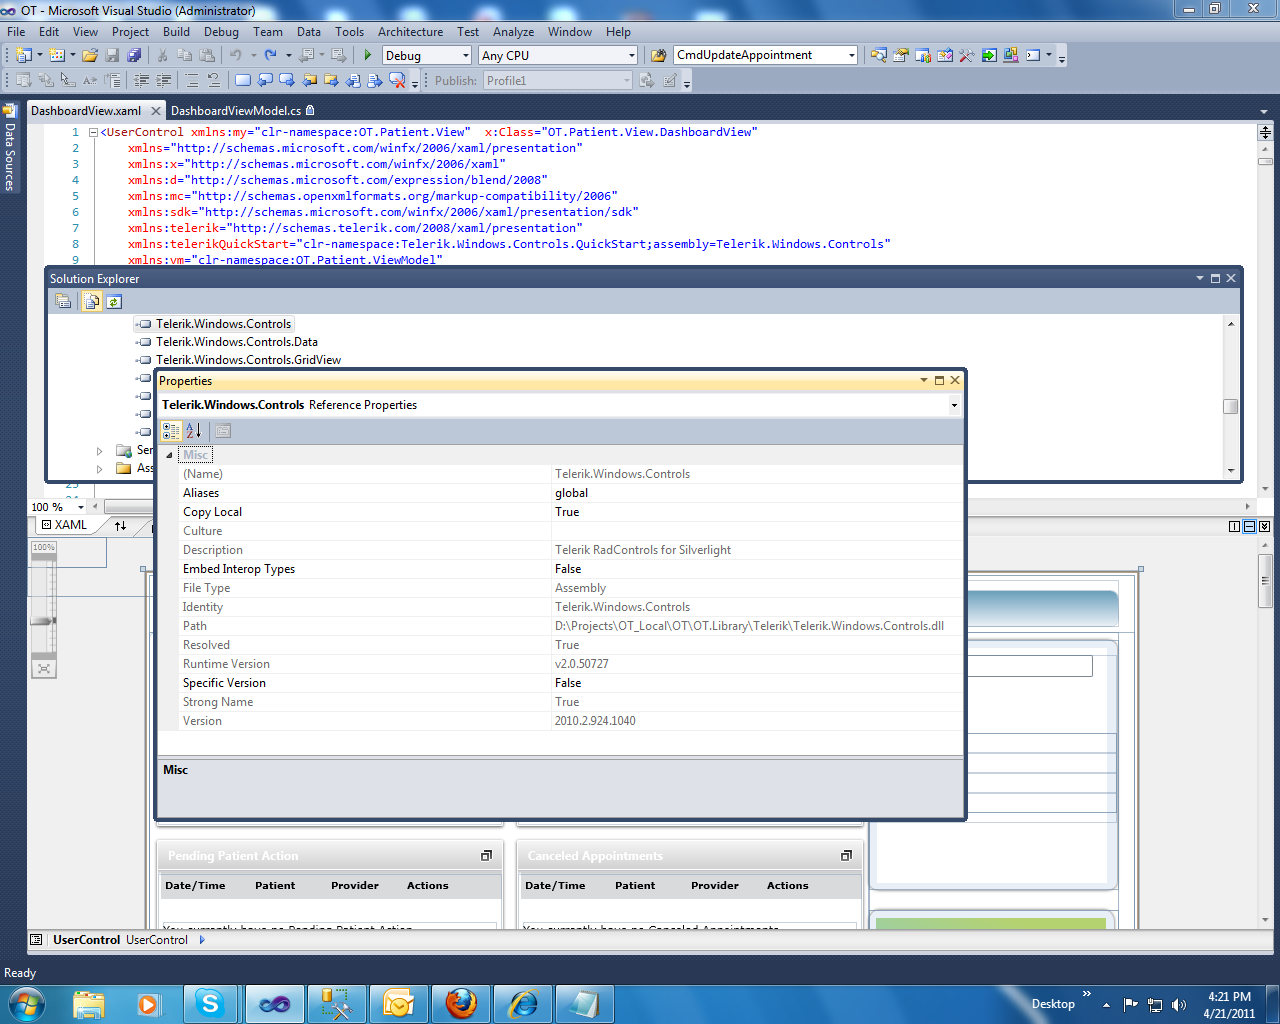Click the Decrease Indent icon

pos(141,80)
